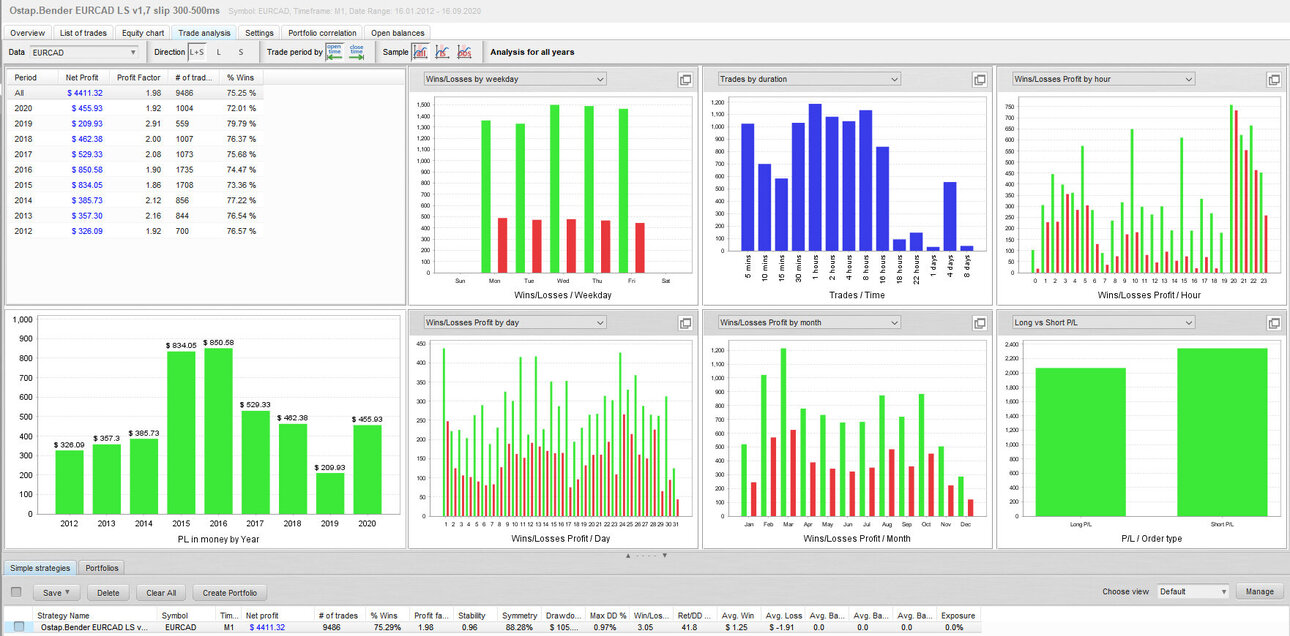The width and height of the screenshot is (1290, 636).
Task: Set trade period by open time
Action: click(x=334, y=52)
